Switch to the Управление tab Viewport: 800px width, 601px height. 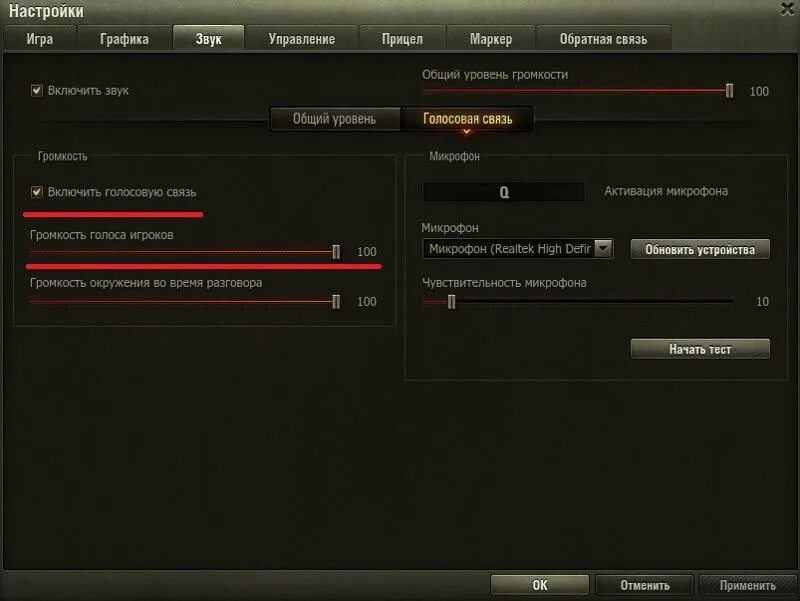point(302,39)
